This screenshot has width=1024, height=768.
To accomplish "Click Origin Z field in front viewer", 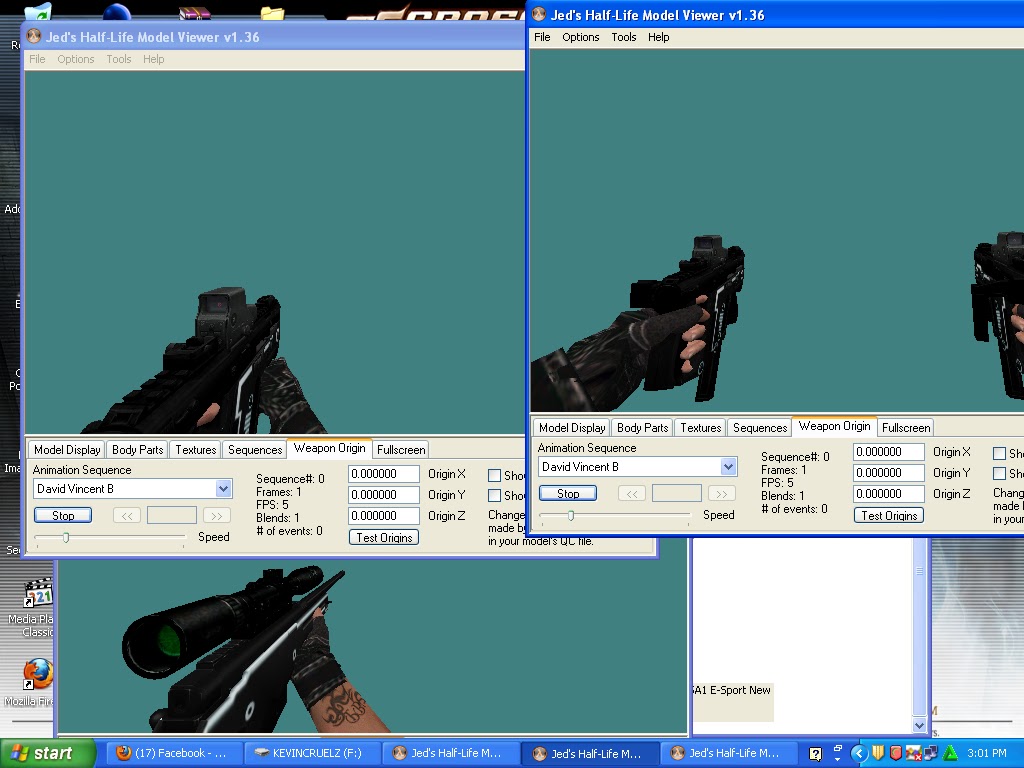I will point(889,494).
